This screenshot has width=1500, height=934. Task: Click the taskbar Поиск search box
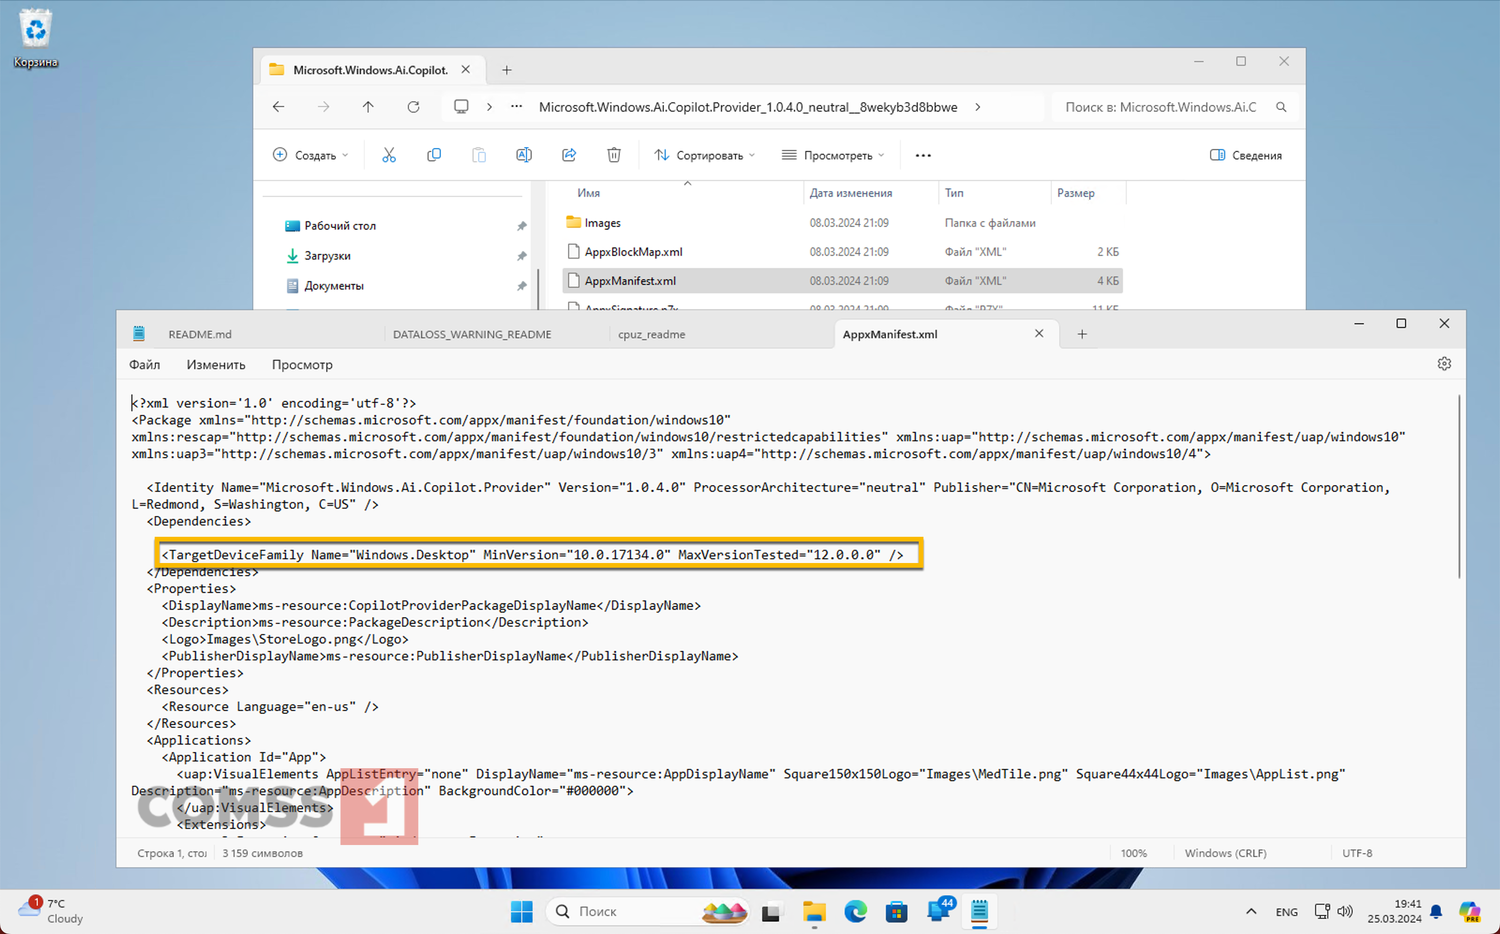tap(646, 912)
